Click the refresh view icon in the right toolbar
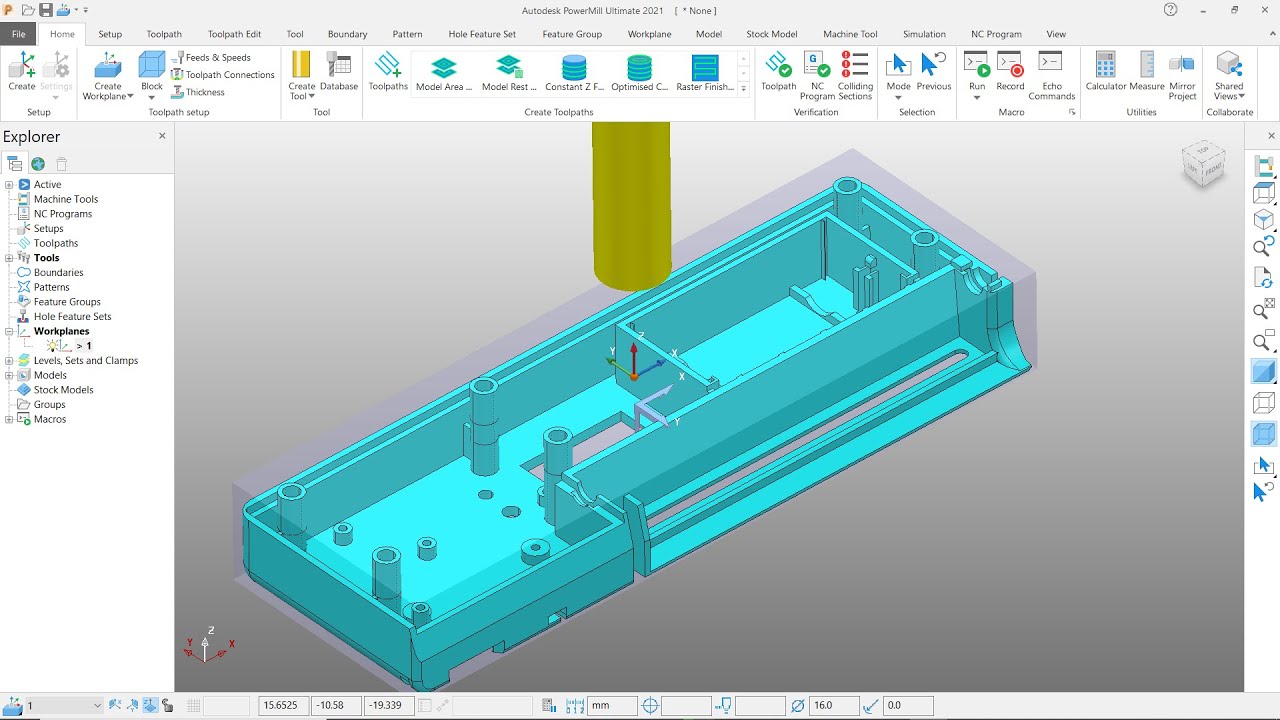Image resolution: width=1280 pixels, height=720 pixels. [x=1264, y=277]
